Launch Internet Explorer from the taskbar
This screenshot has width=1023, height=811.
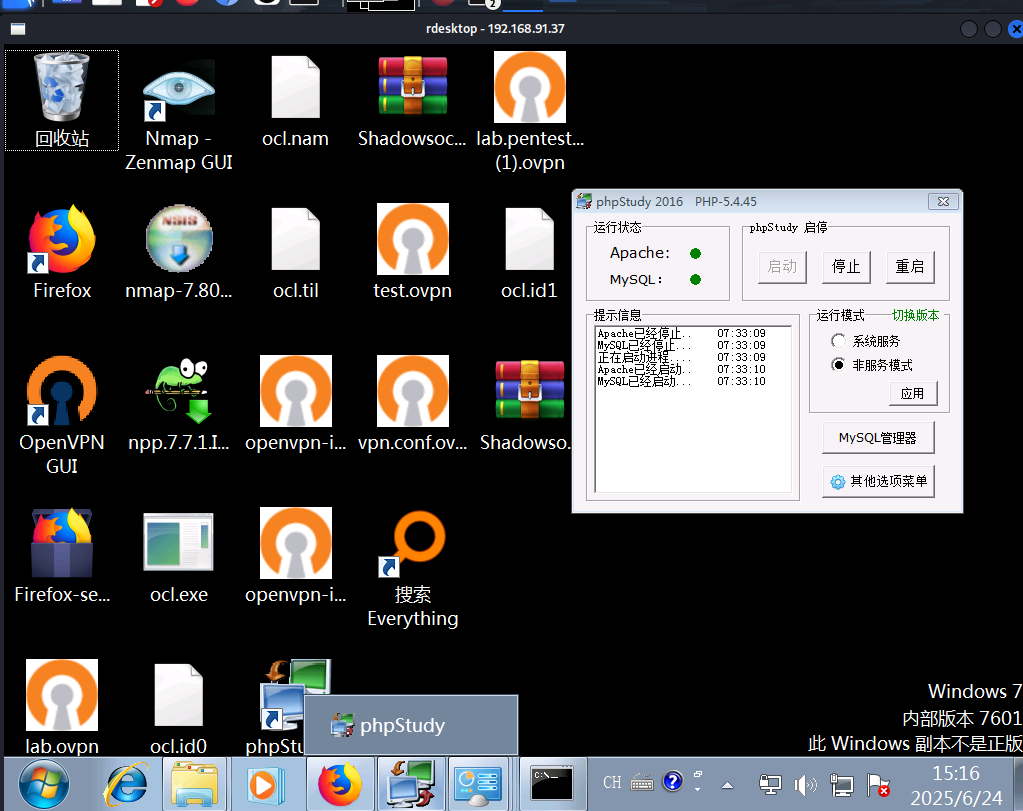click(x=125, y=784)
